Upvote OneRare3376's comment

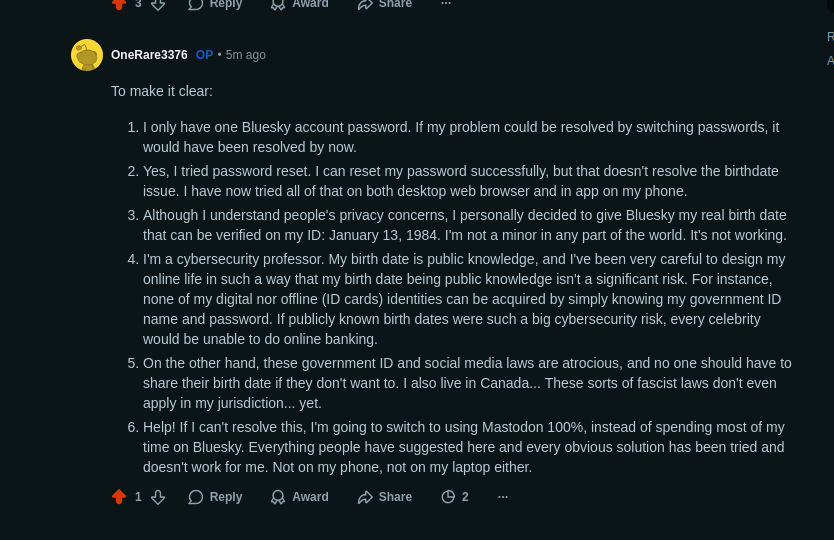tap(119, 497)
